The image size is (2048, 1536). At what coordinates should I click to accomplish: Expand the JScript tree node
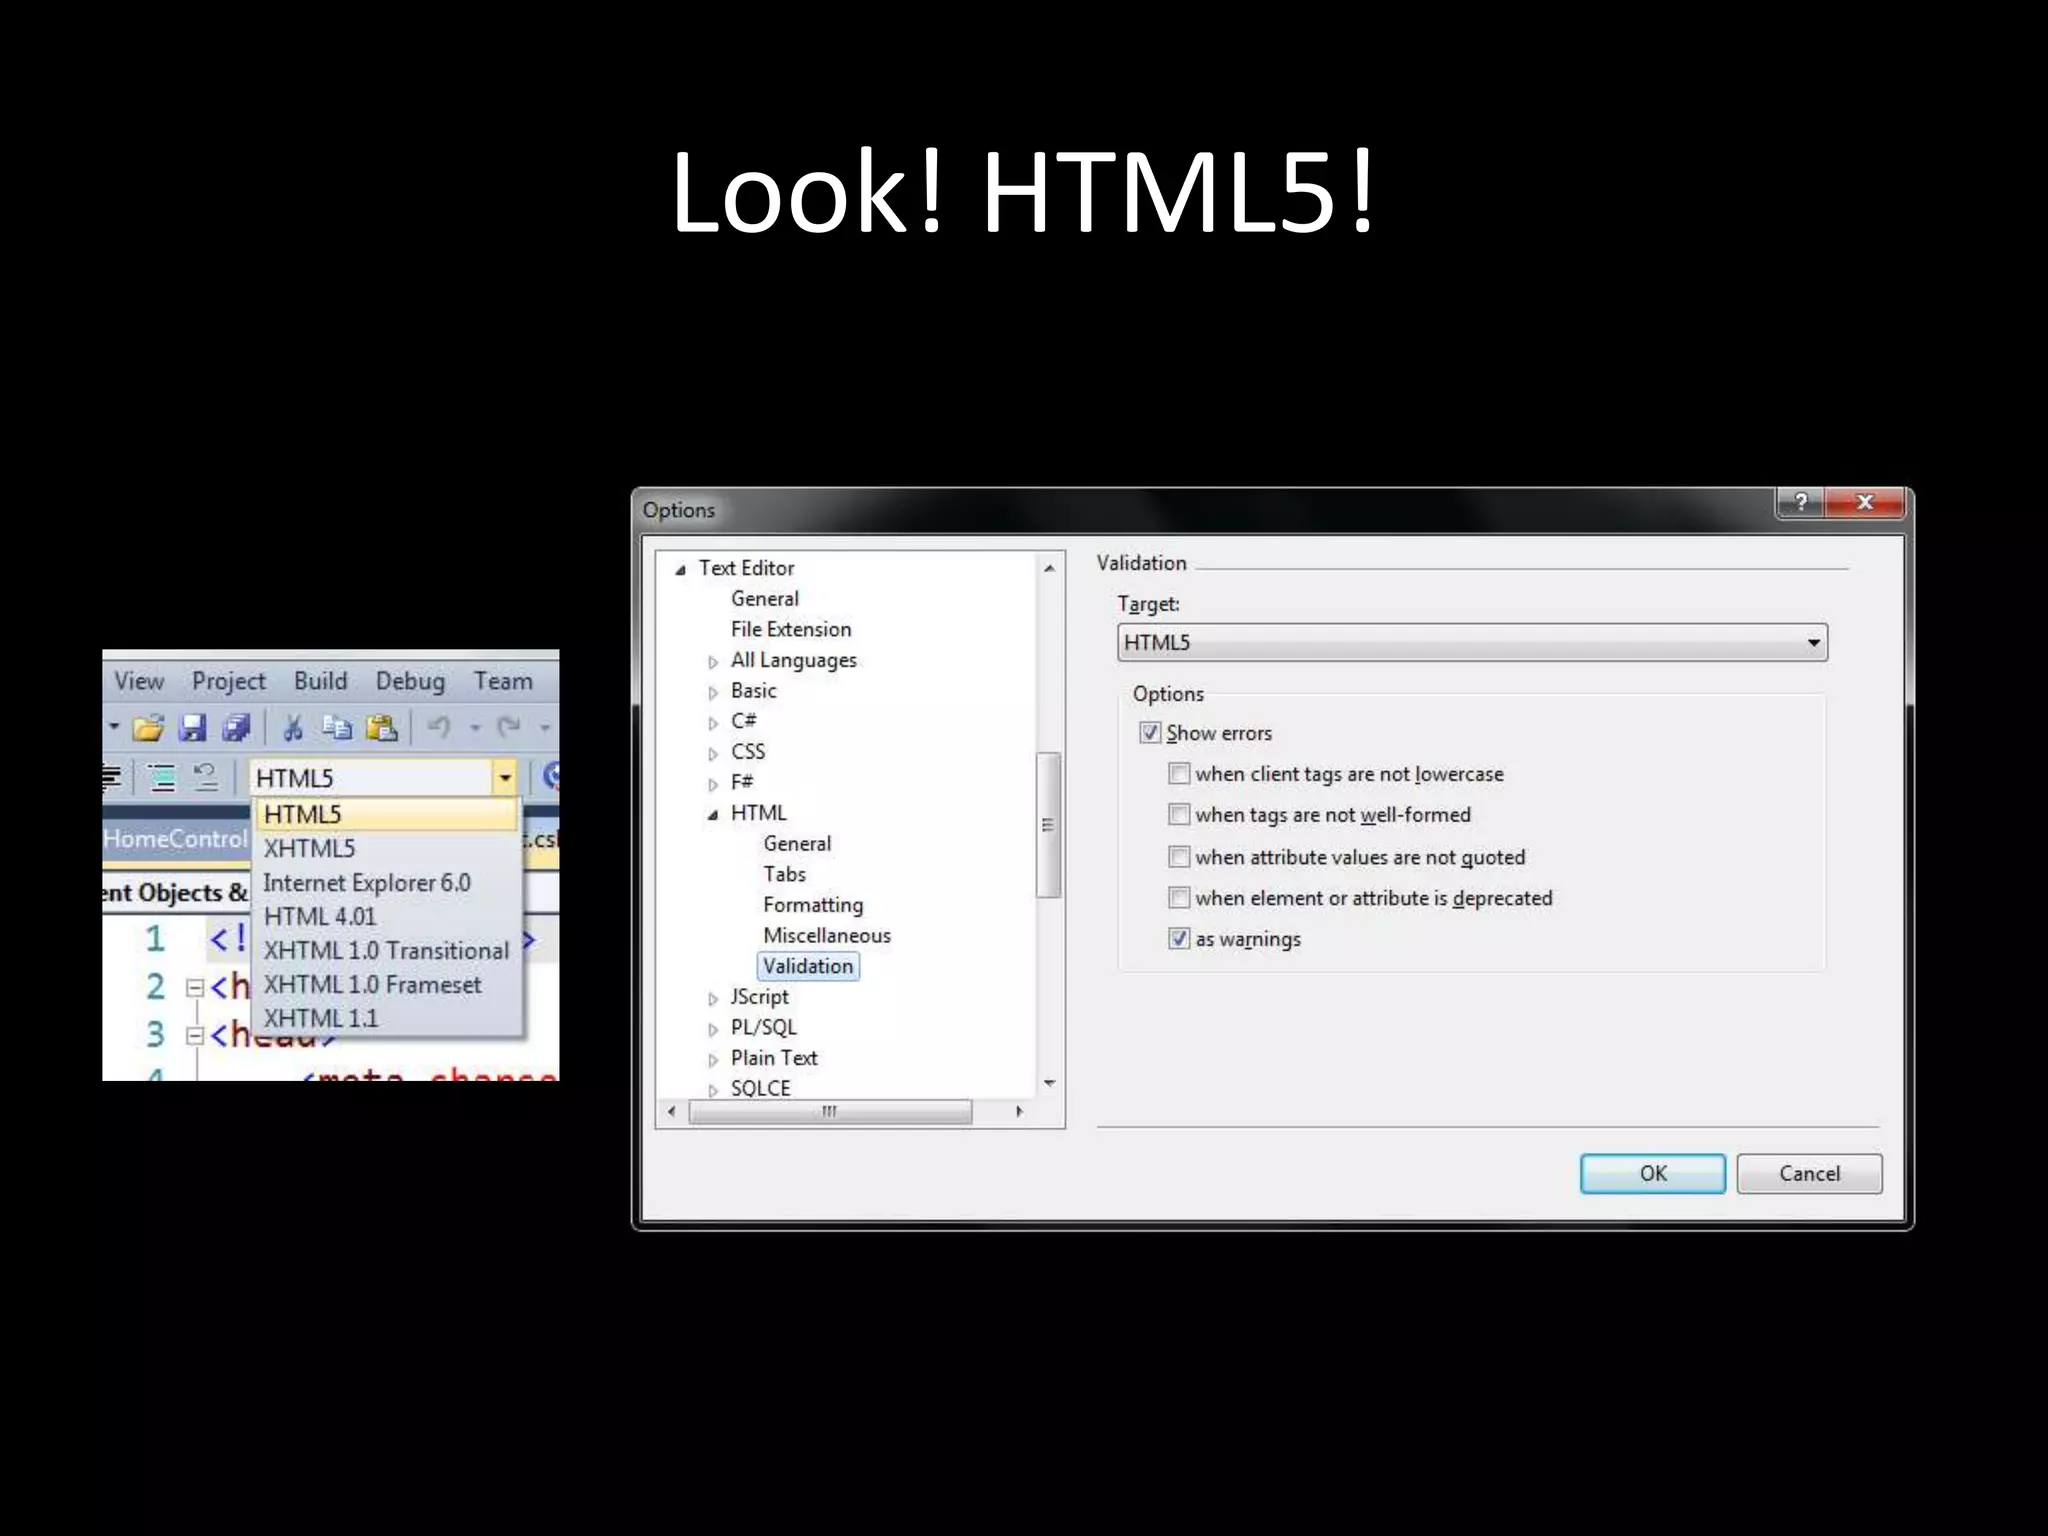(712, 998)
